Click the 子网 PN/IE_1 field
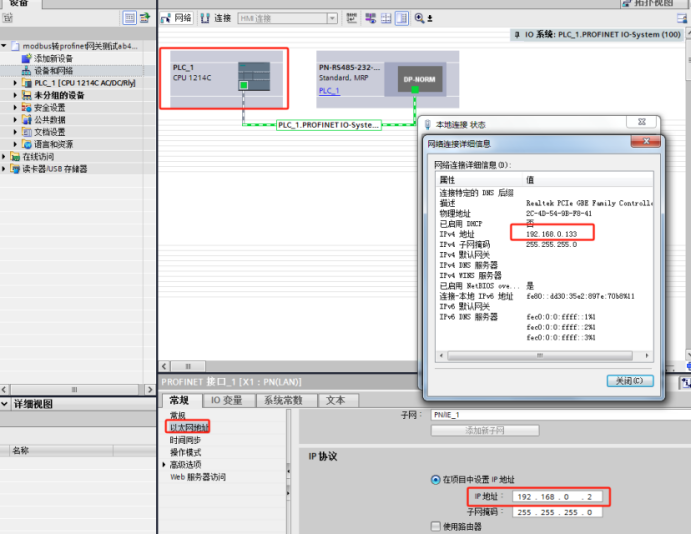This screenshot has width=692, height=535. click(x=560, y=415)
